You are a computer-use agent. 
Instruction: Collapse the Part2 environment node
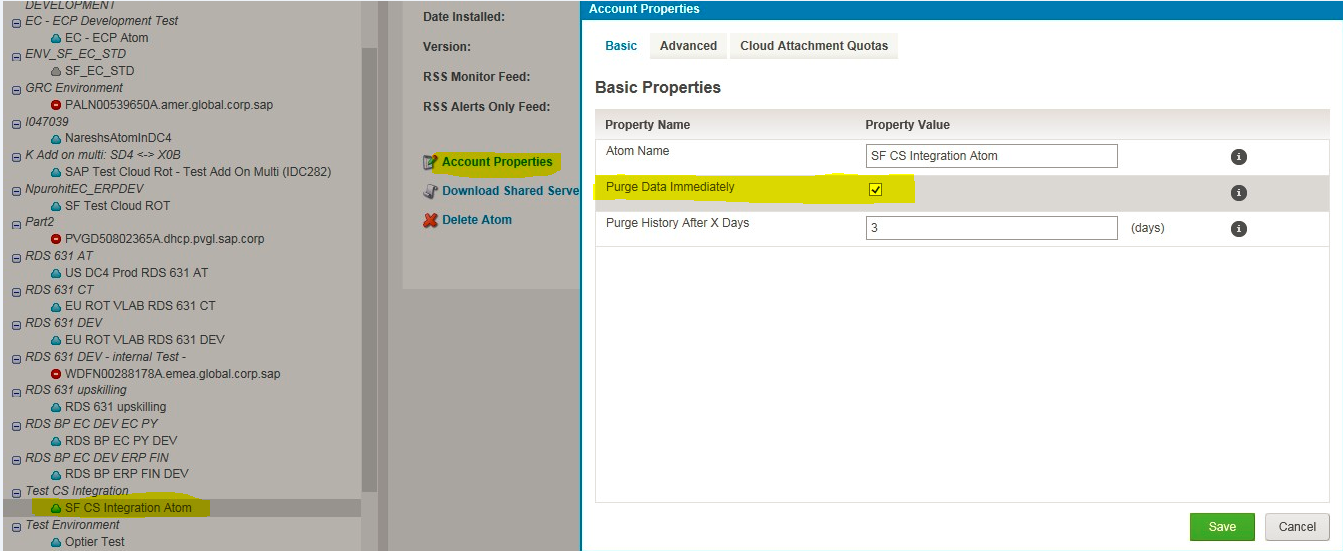pyautogui.click(x=16, y=223)
